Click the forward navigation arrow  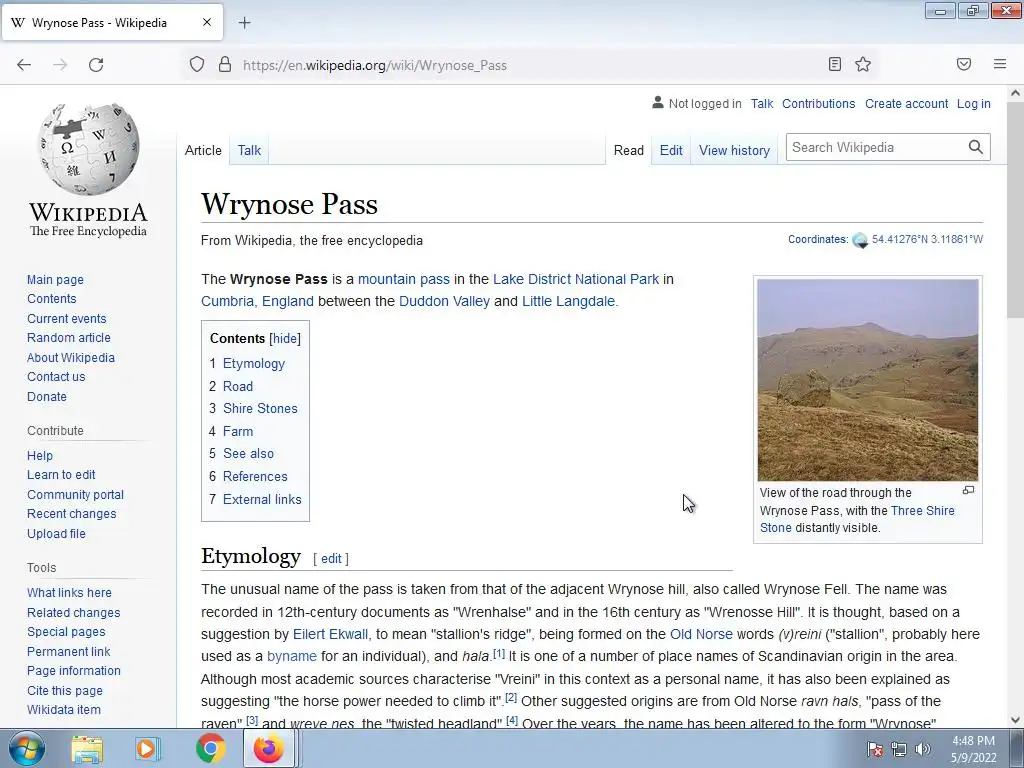click(x=60, y=65)
